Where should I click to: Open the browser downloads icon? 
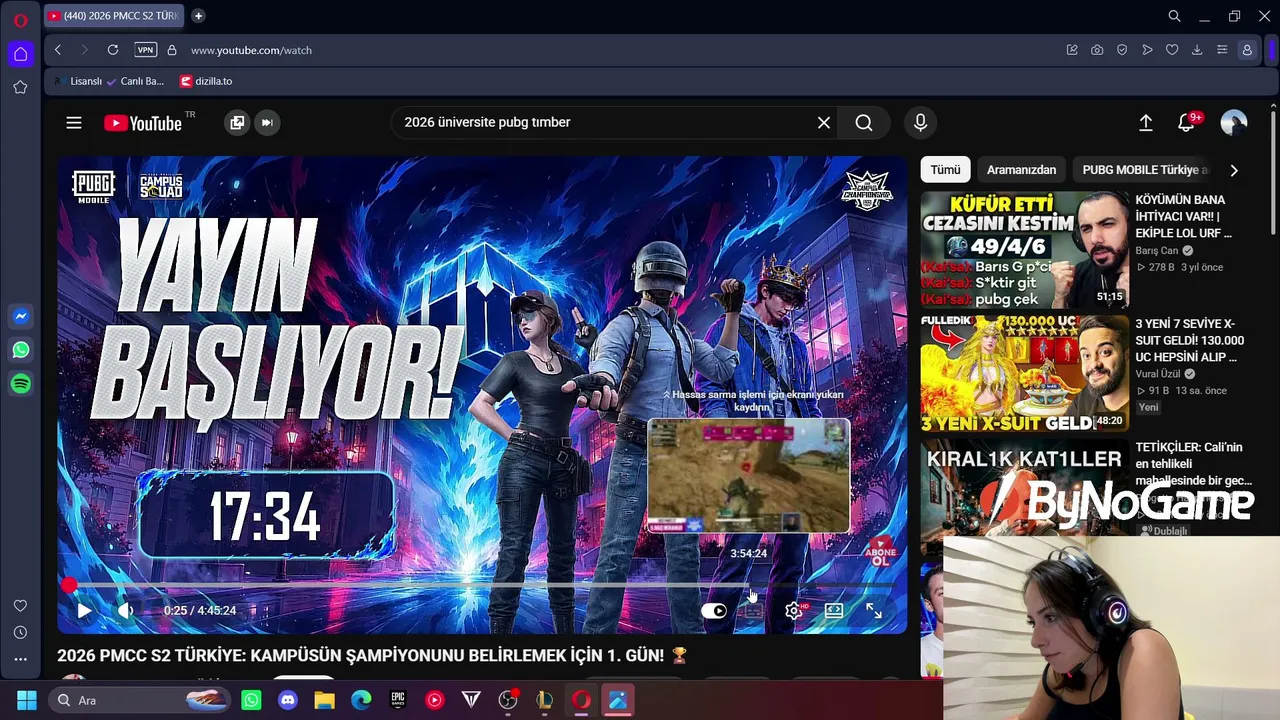[x=1197, y=50]
